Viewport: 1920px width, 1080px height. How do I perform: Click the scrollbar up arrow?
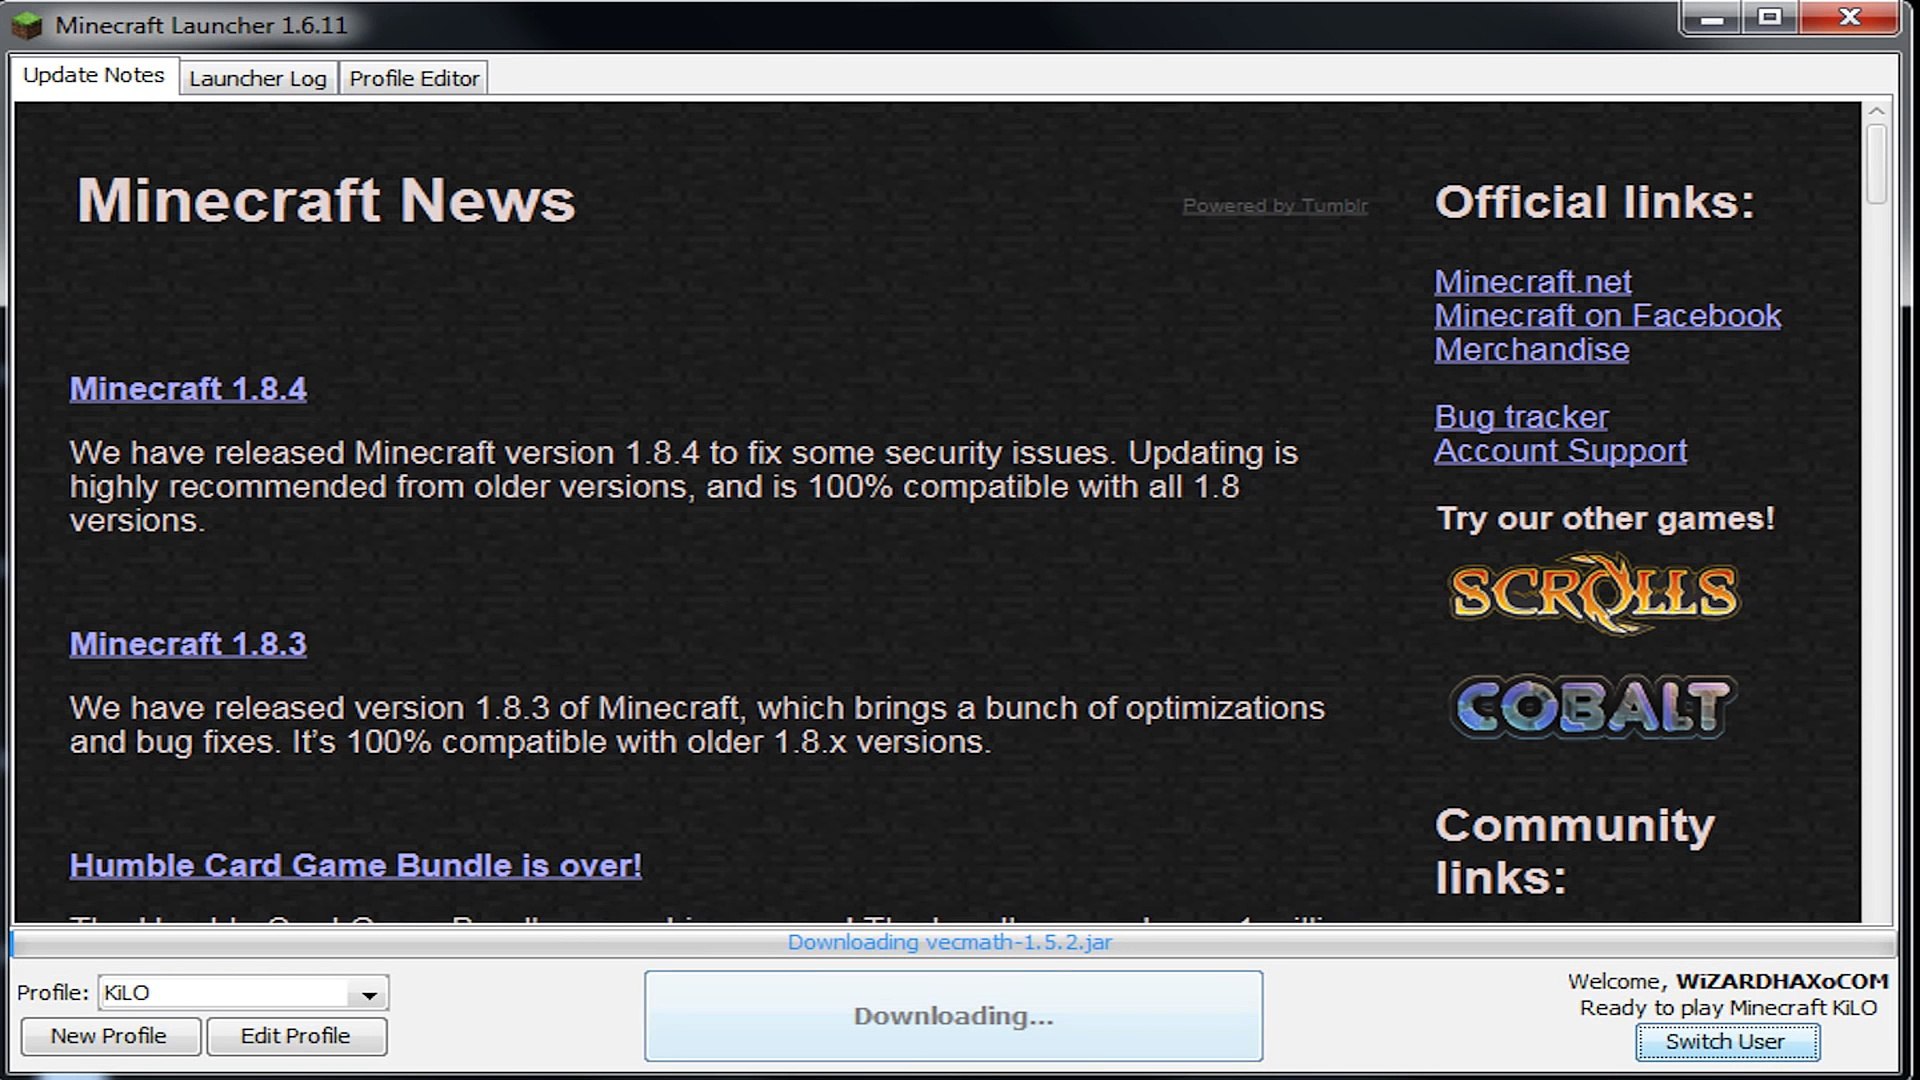tap(1876, 111)
